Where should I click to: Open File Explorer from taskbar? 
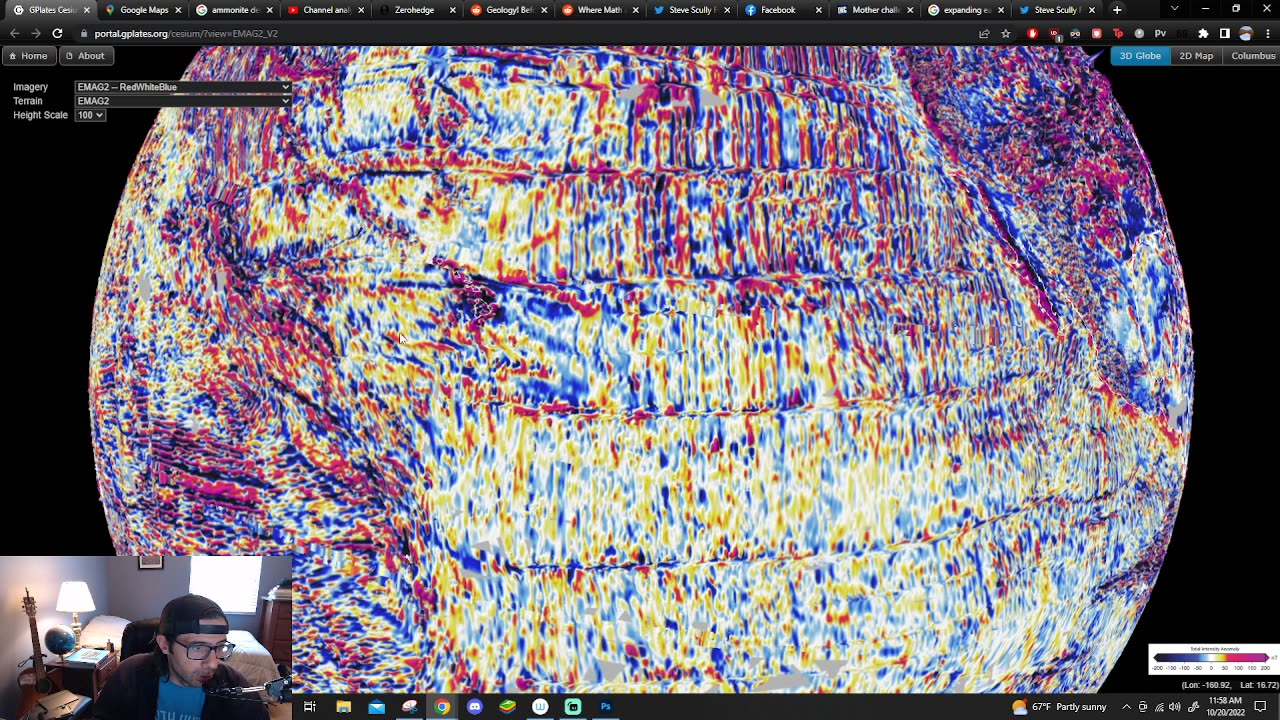tap(343, 707)
